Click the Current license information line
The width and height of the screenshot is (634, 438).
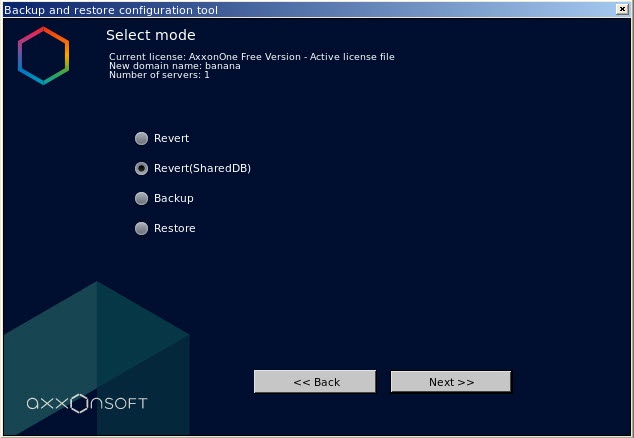click(251, 57)
